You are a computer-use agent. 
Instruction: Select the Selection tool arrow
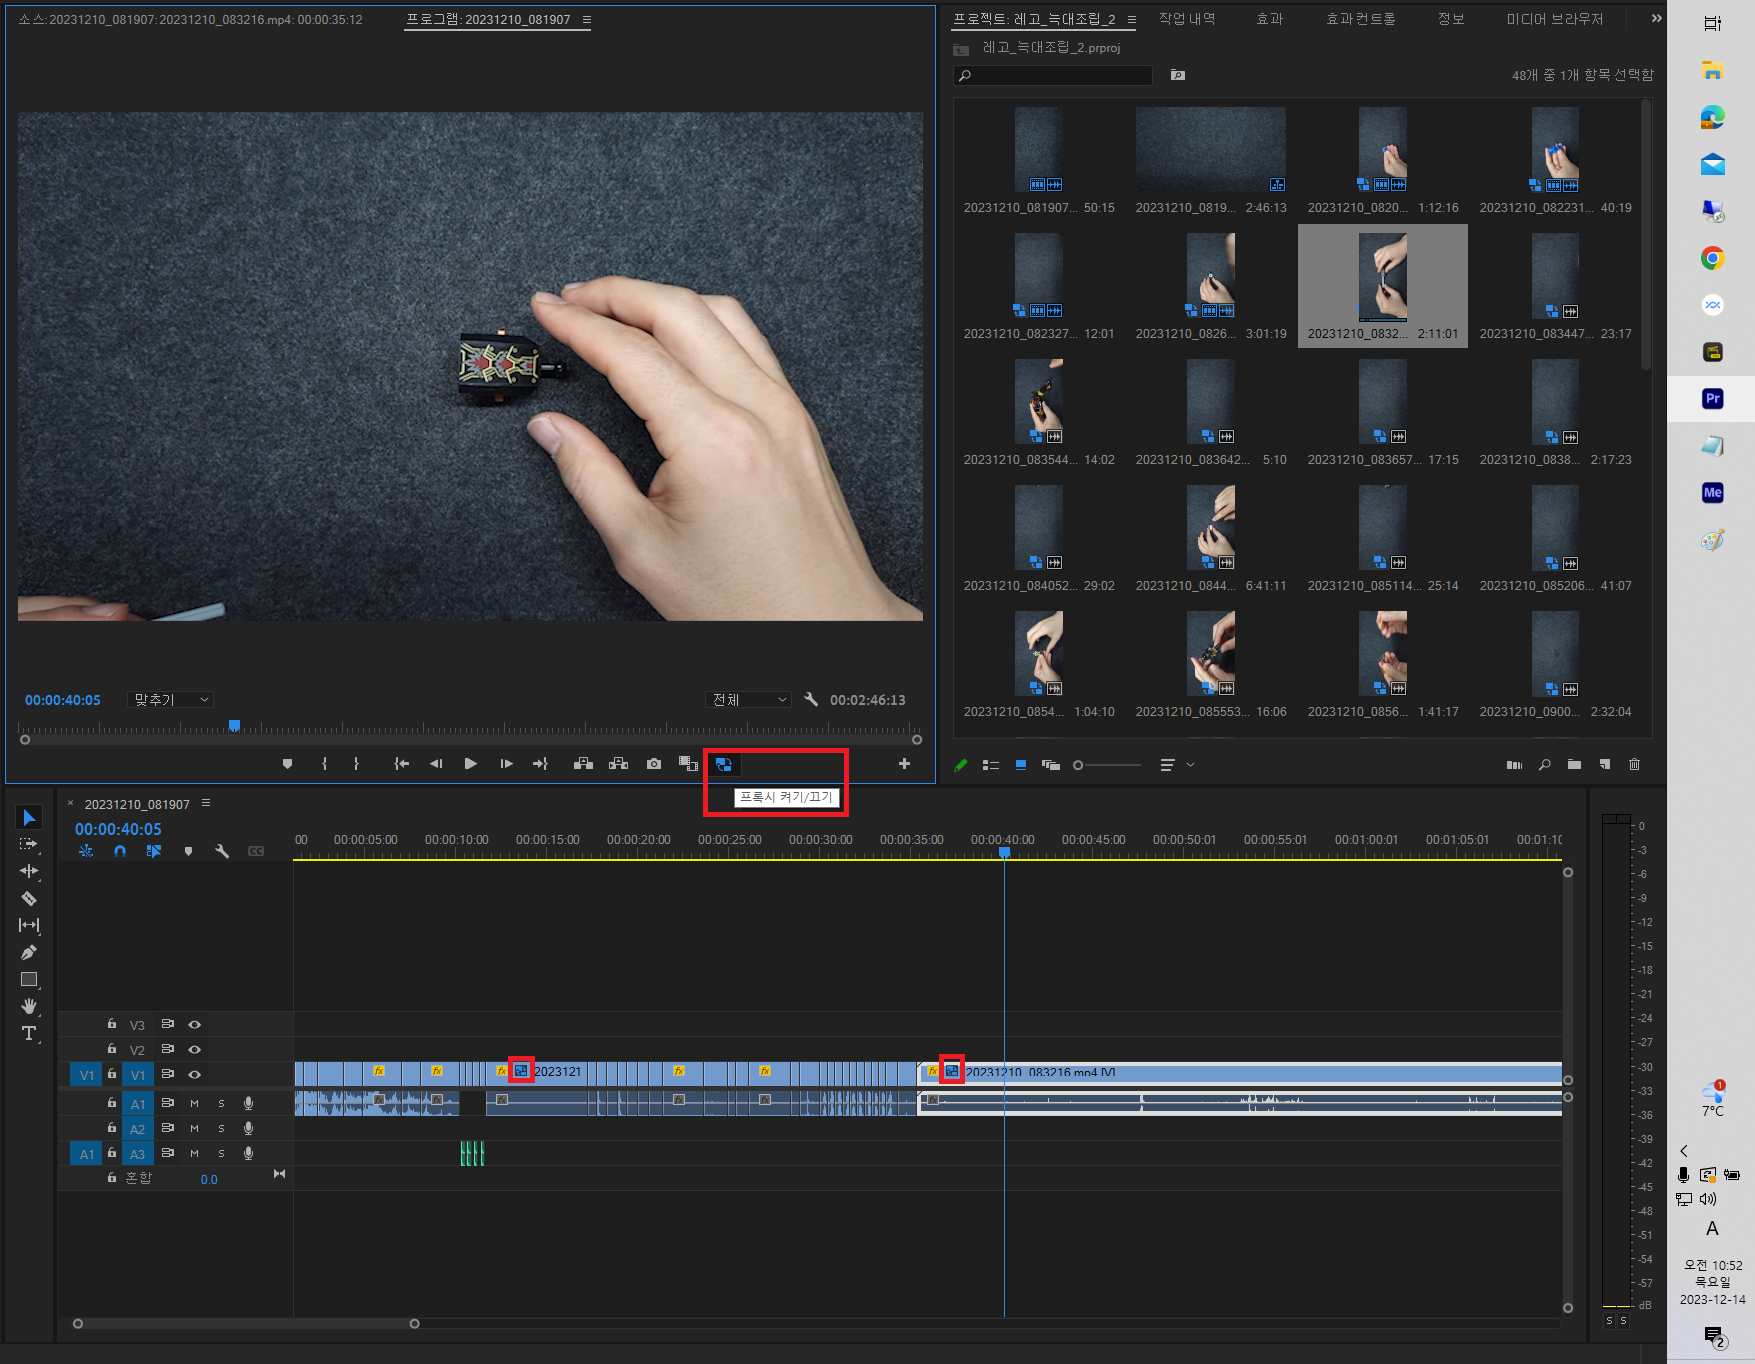(29, 818)
